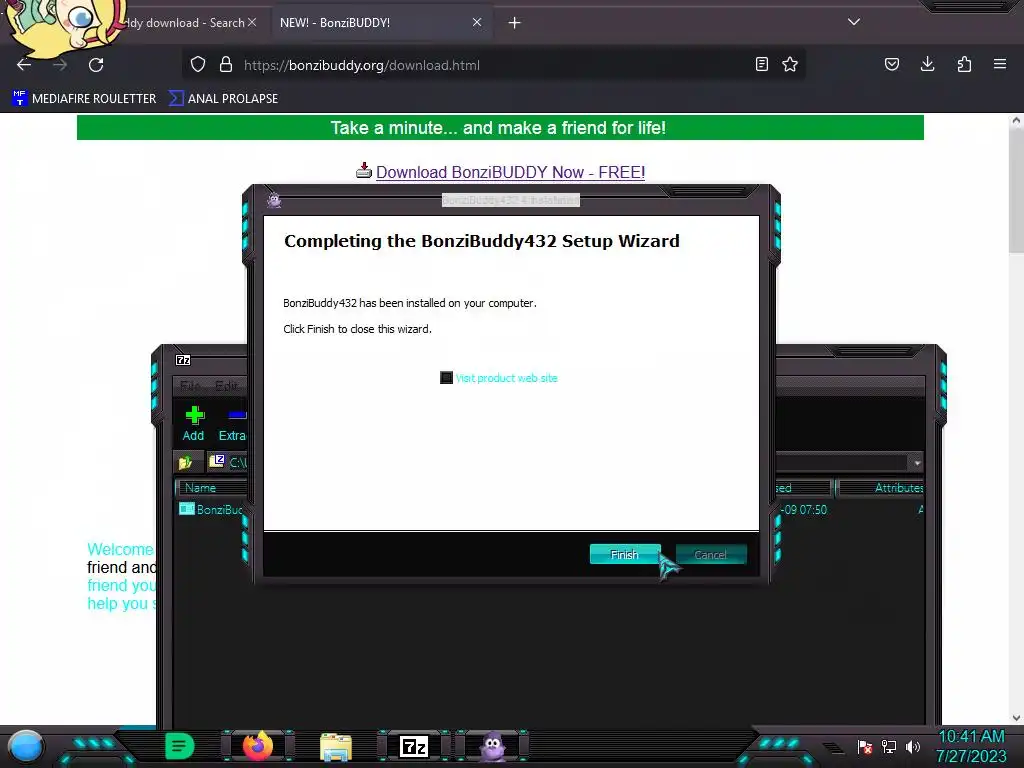Open the File menu in 7-Zip
This screenshot has width=1024, height=768.
point(190,385)
